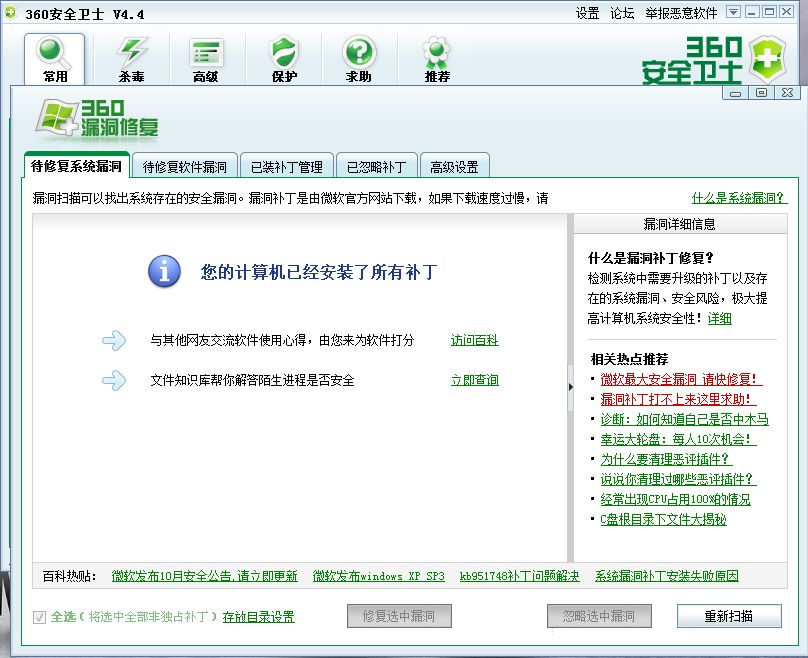This screenshot has height=658, width=808.
Task: Click arrow icon beside 文件知识库 line
Action: coord(114,380)
